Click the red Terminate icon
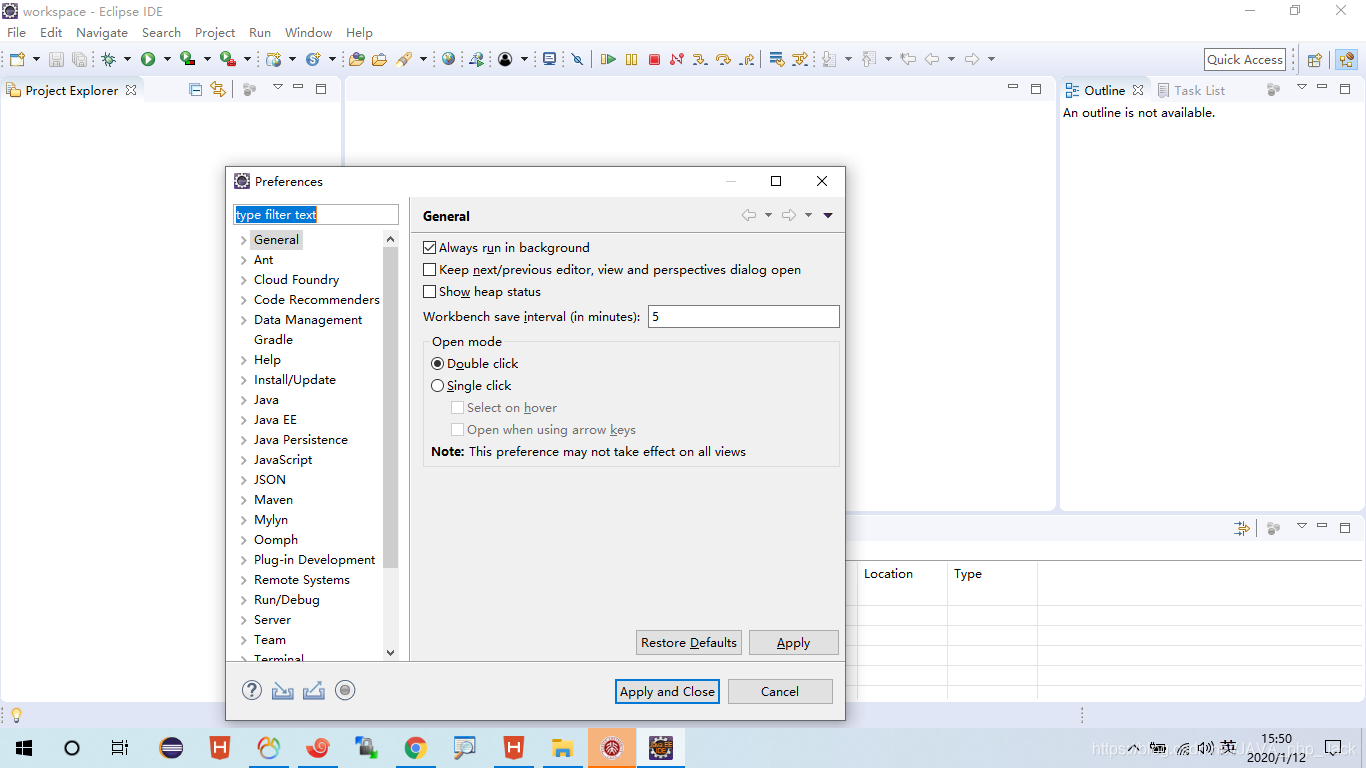Screen dimensions: 1366x768 coord(654,59)
